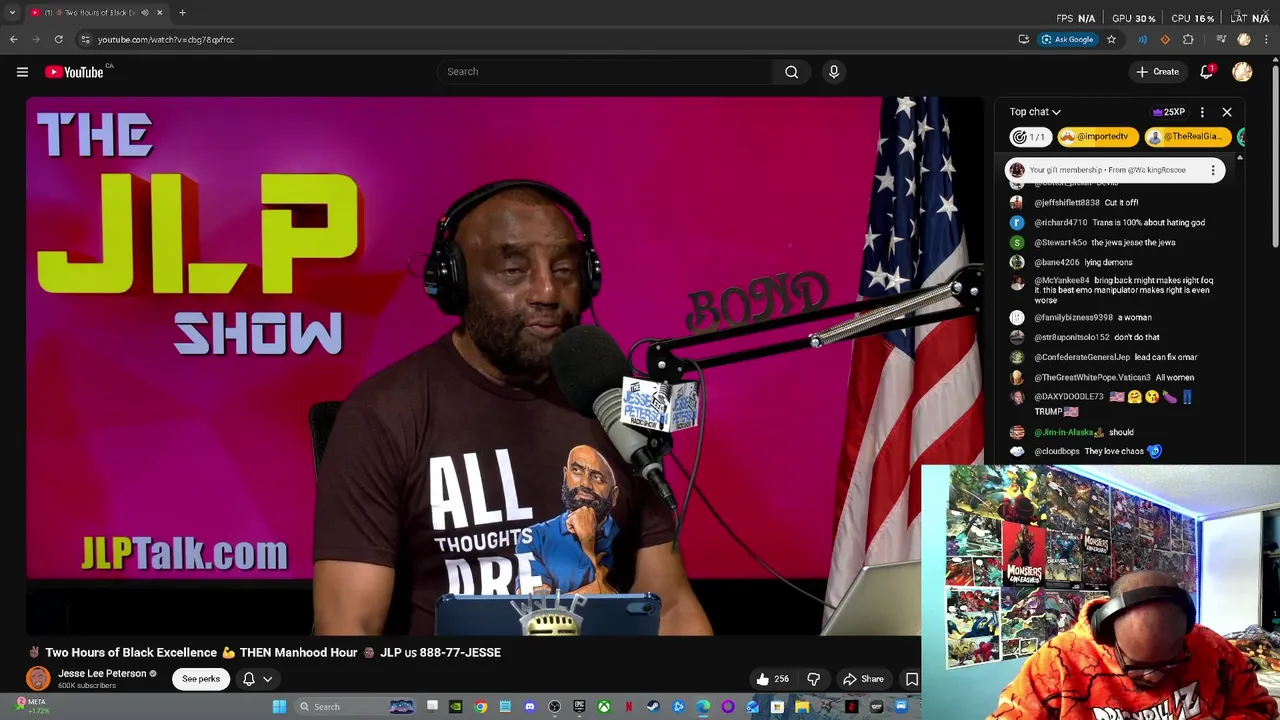Open the orange diamond extension icon

tap(1165, 39)
